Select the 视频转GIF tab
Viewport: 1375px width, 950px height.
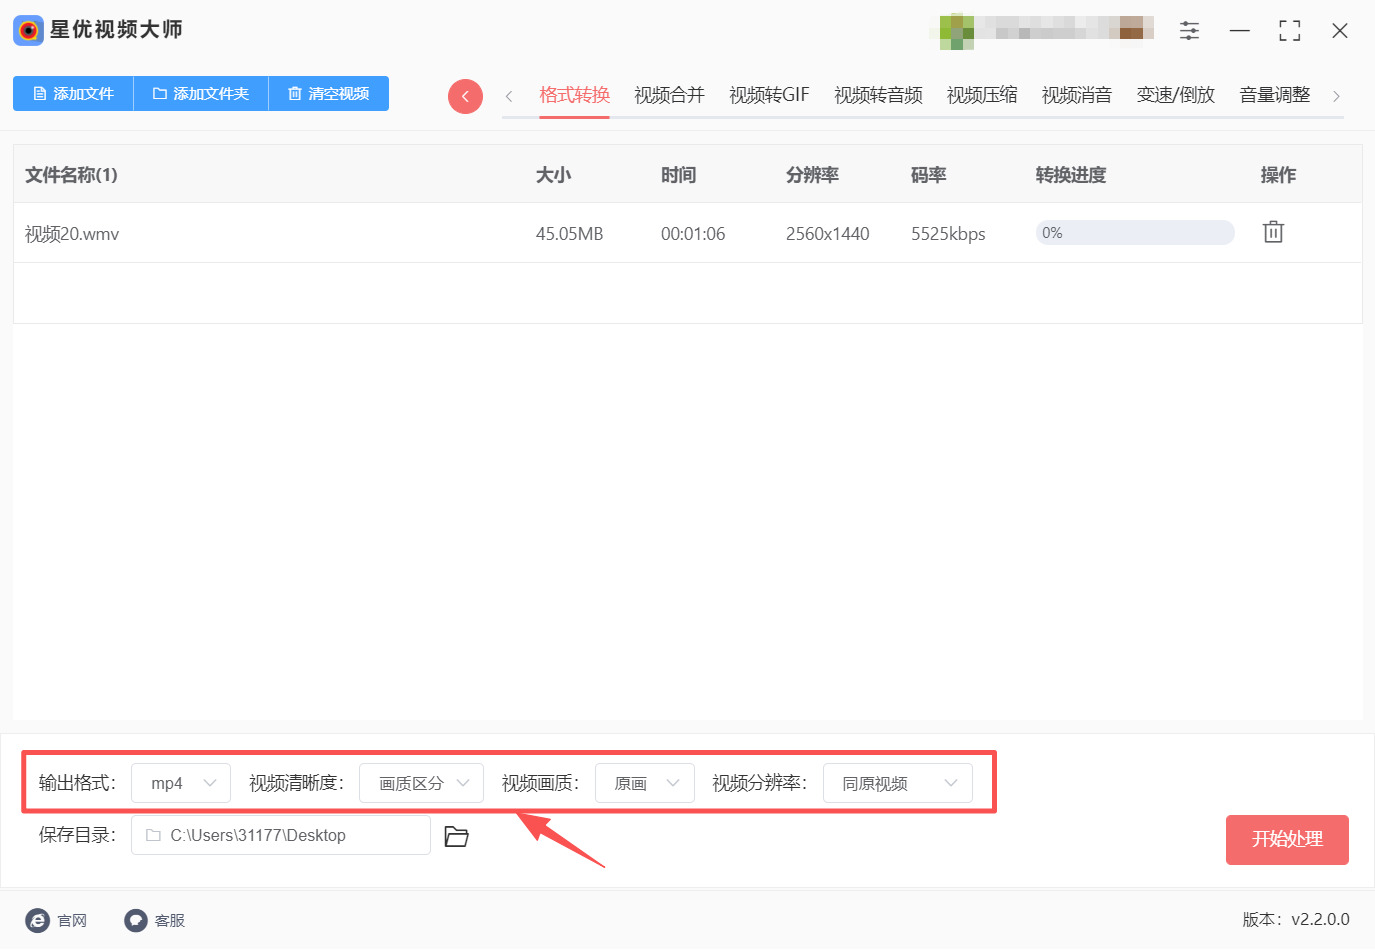[x=768, y=94]
